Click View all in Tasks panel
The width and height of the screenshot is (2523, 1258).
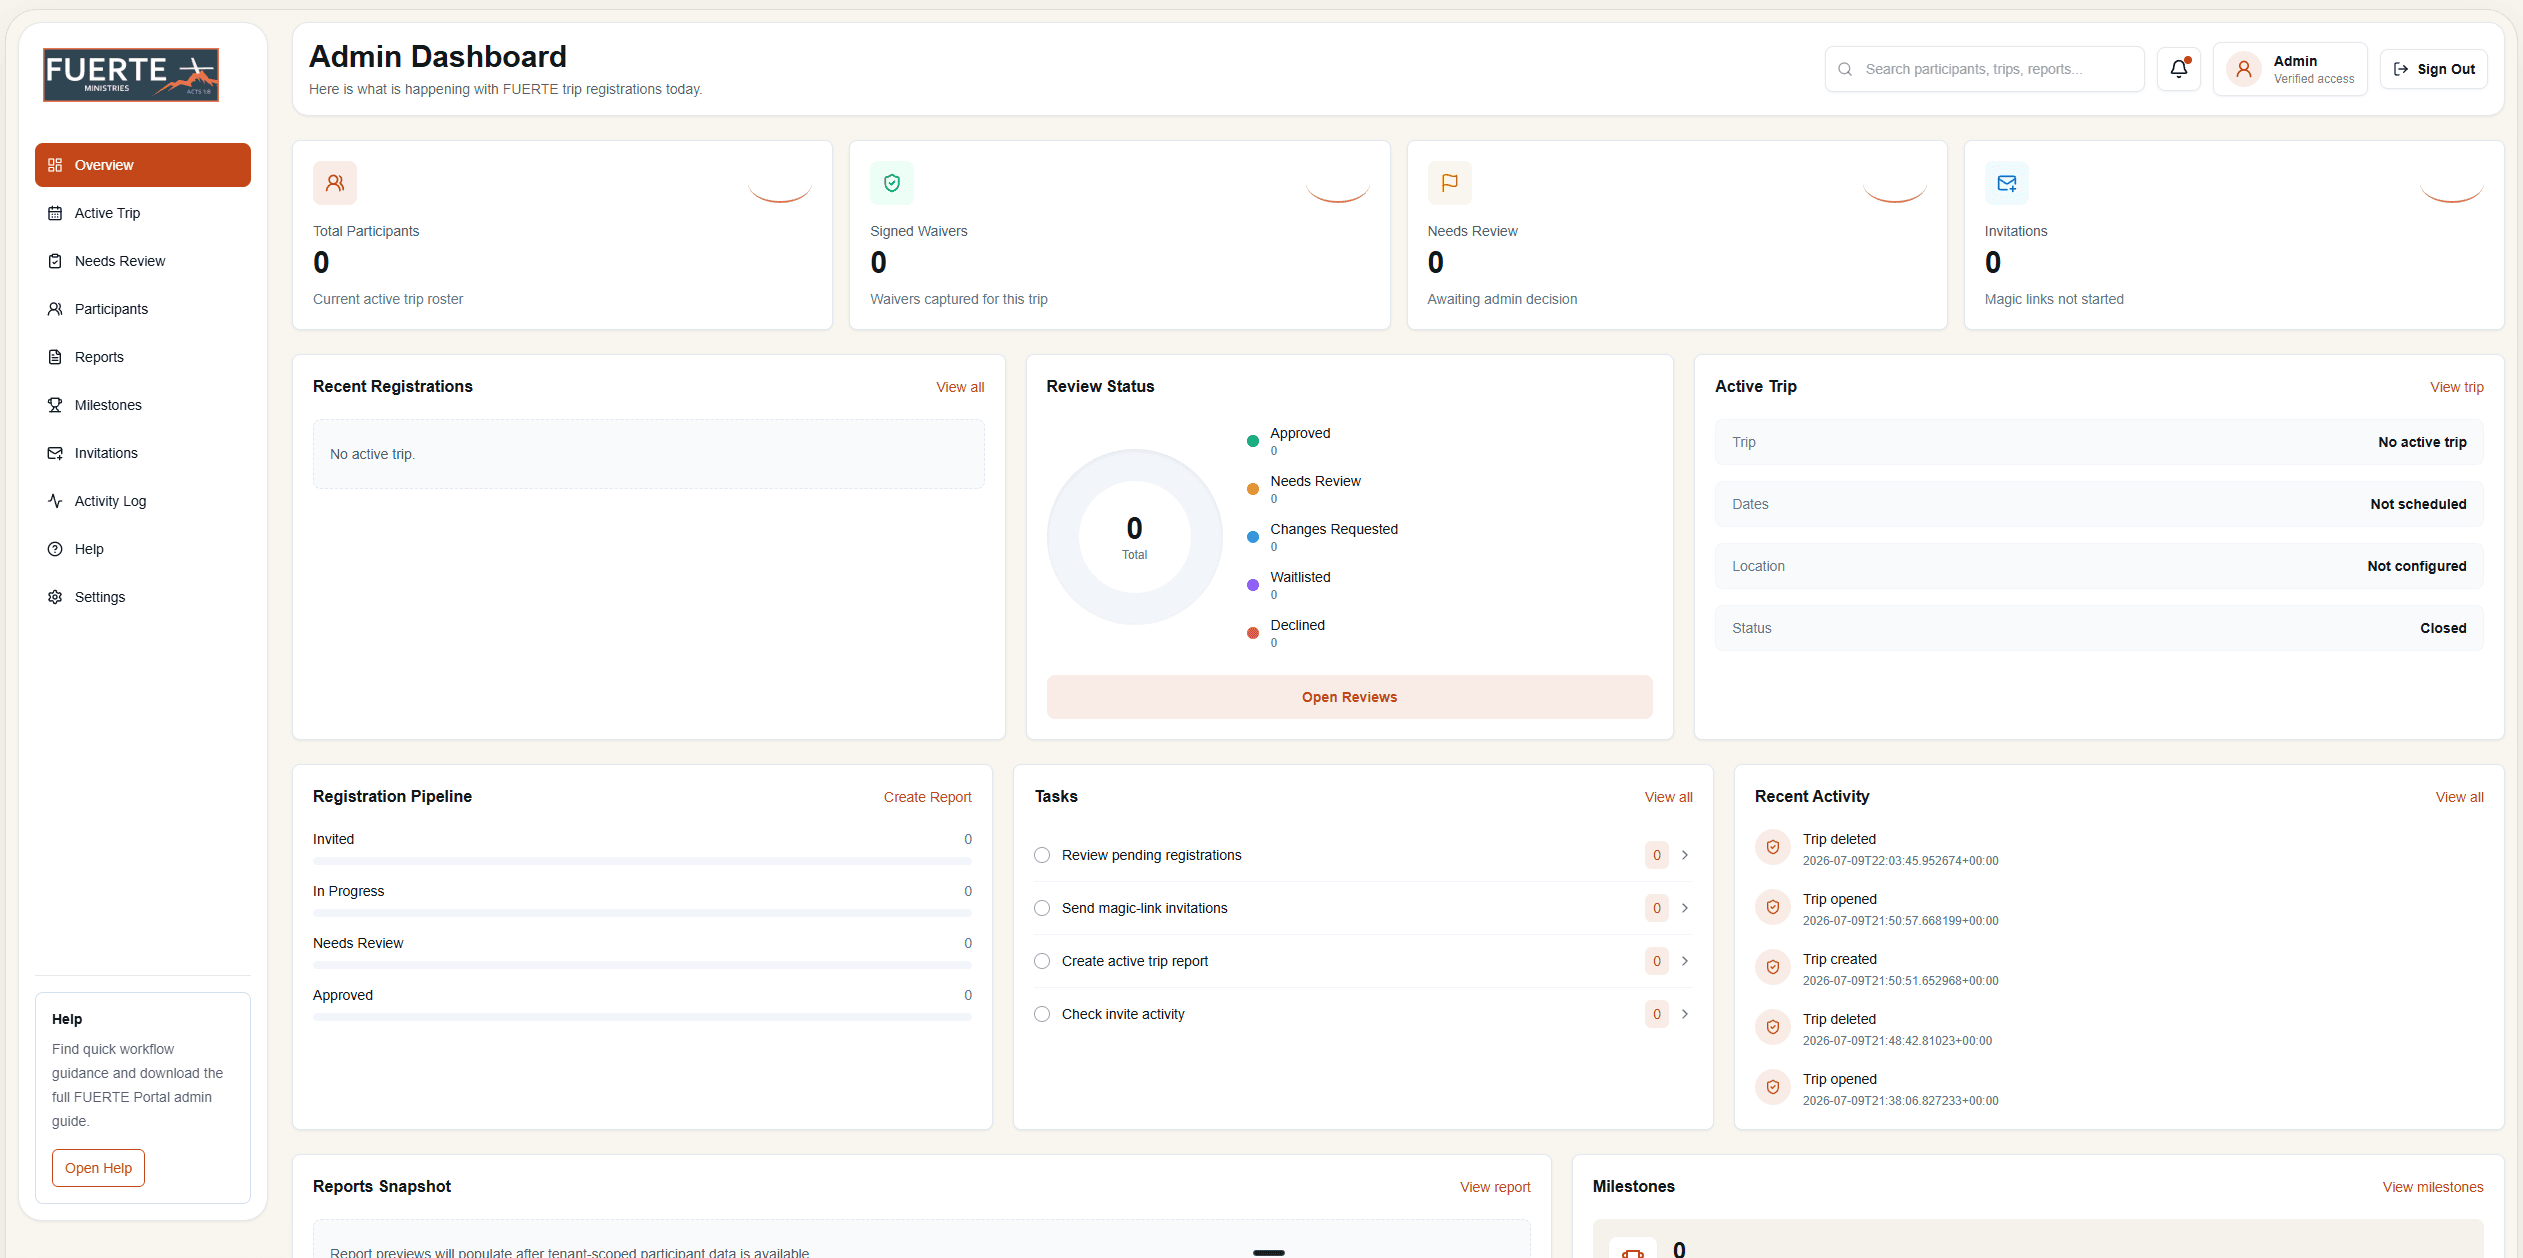click(x=1668, y=797)
